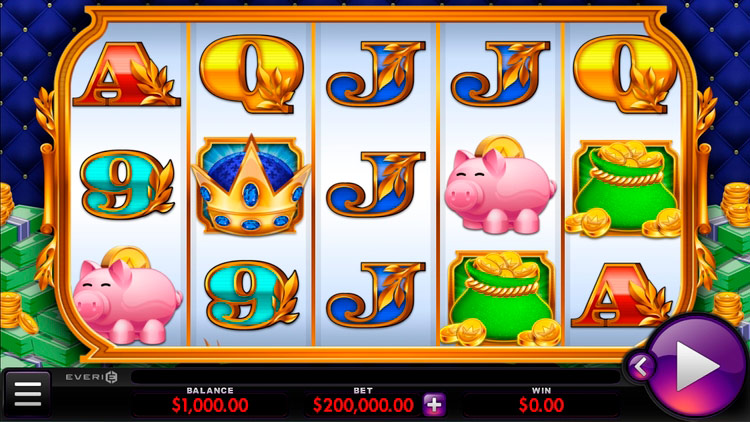Open the hamburger menu
Viewport: 750px width, 422px height.
coord(28,394)
